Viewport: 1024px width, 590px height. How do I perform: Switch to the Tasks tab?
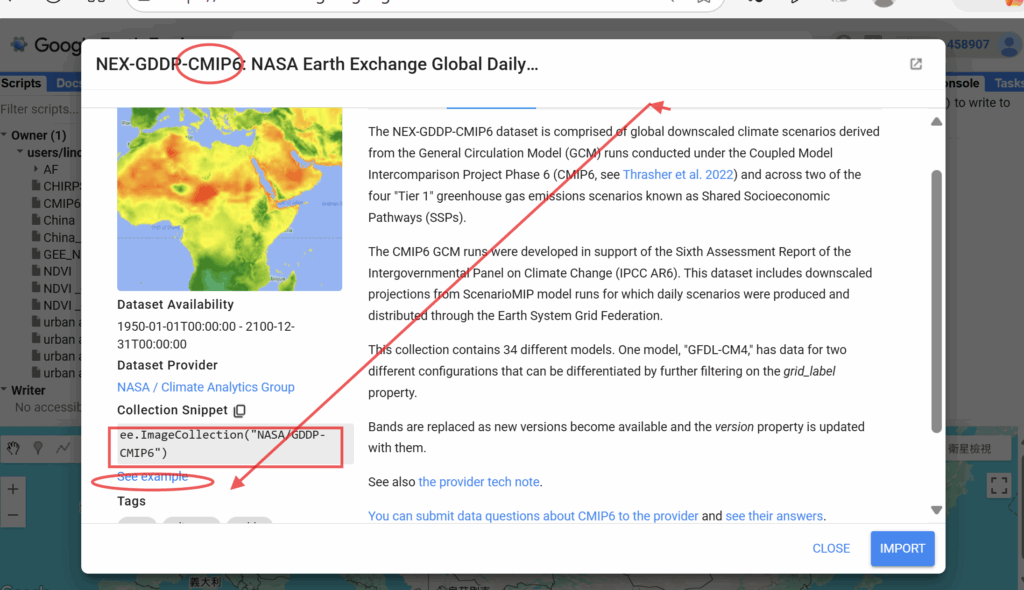1007,84
